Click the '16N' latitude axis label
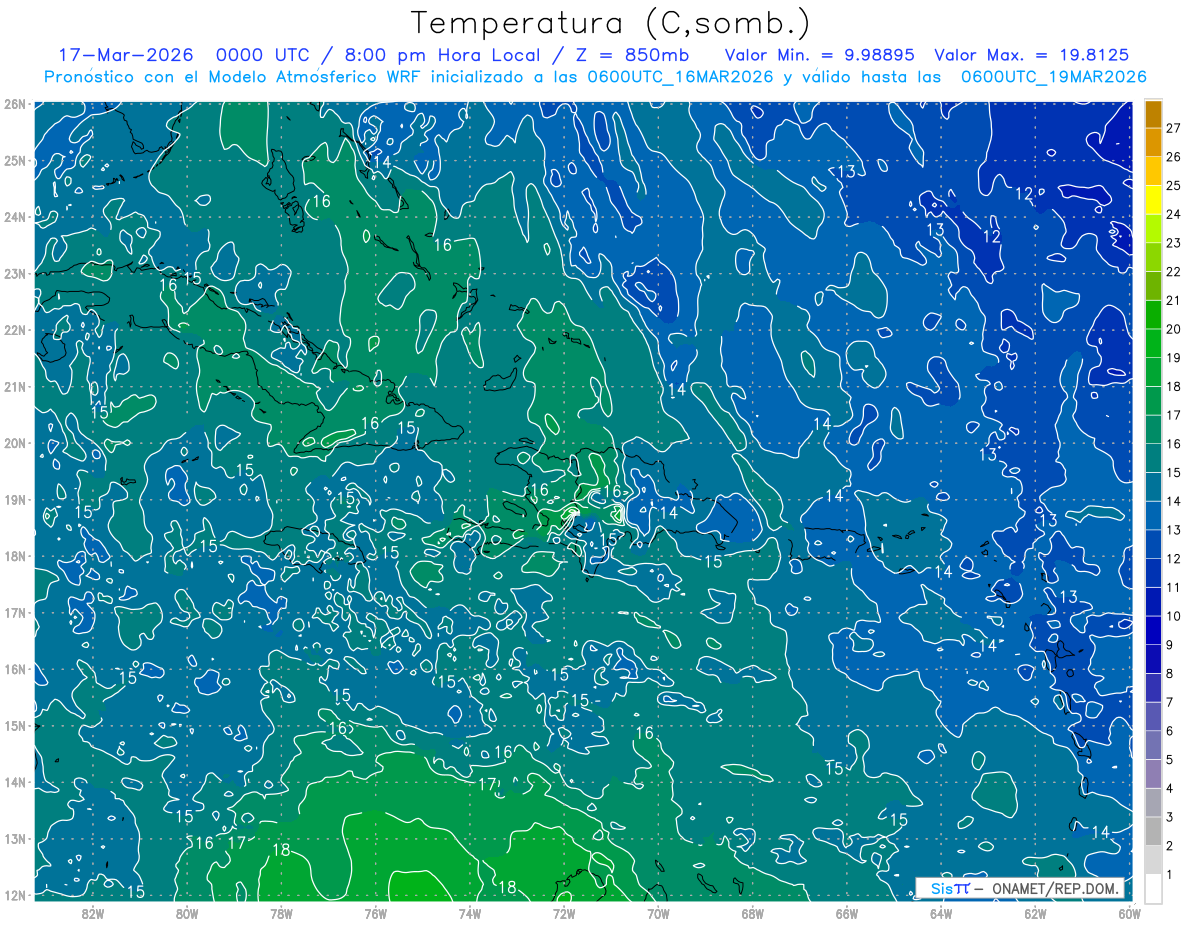 pos(14,669)
